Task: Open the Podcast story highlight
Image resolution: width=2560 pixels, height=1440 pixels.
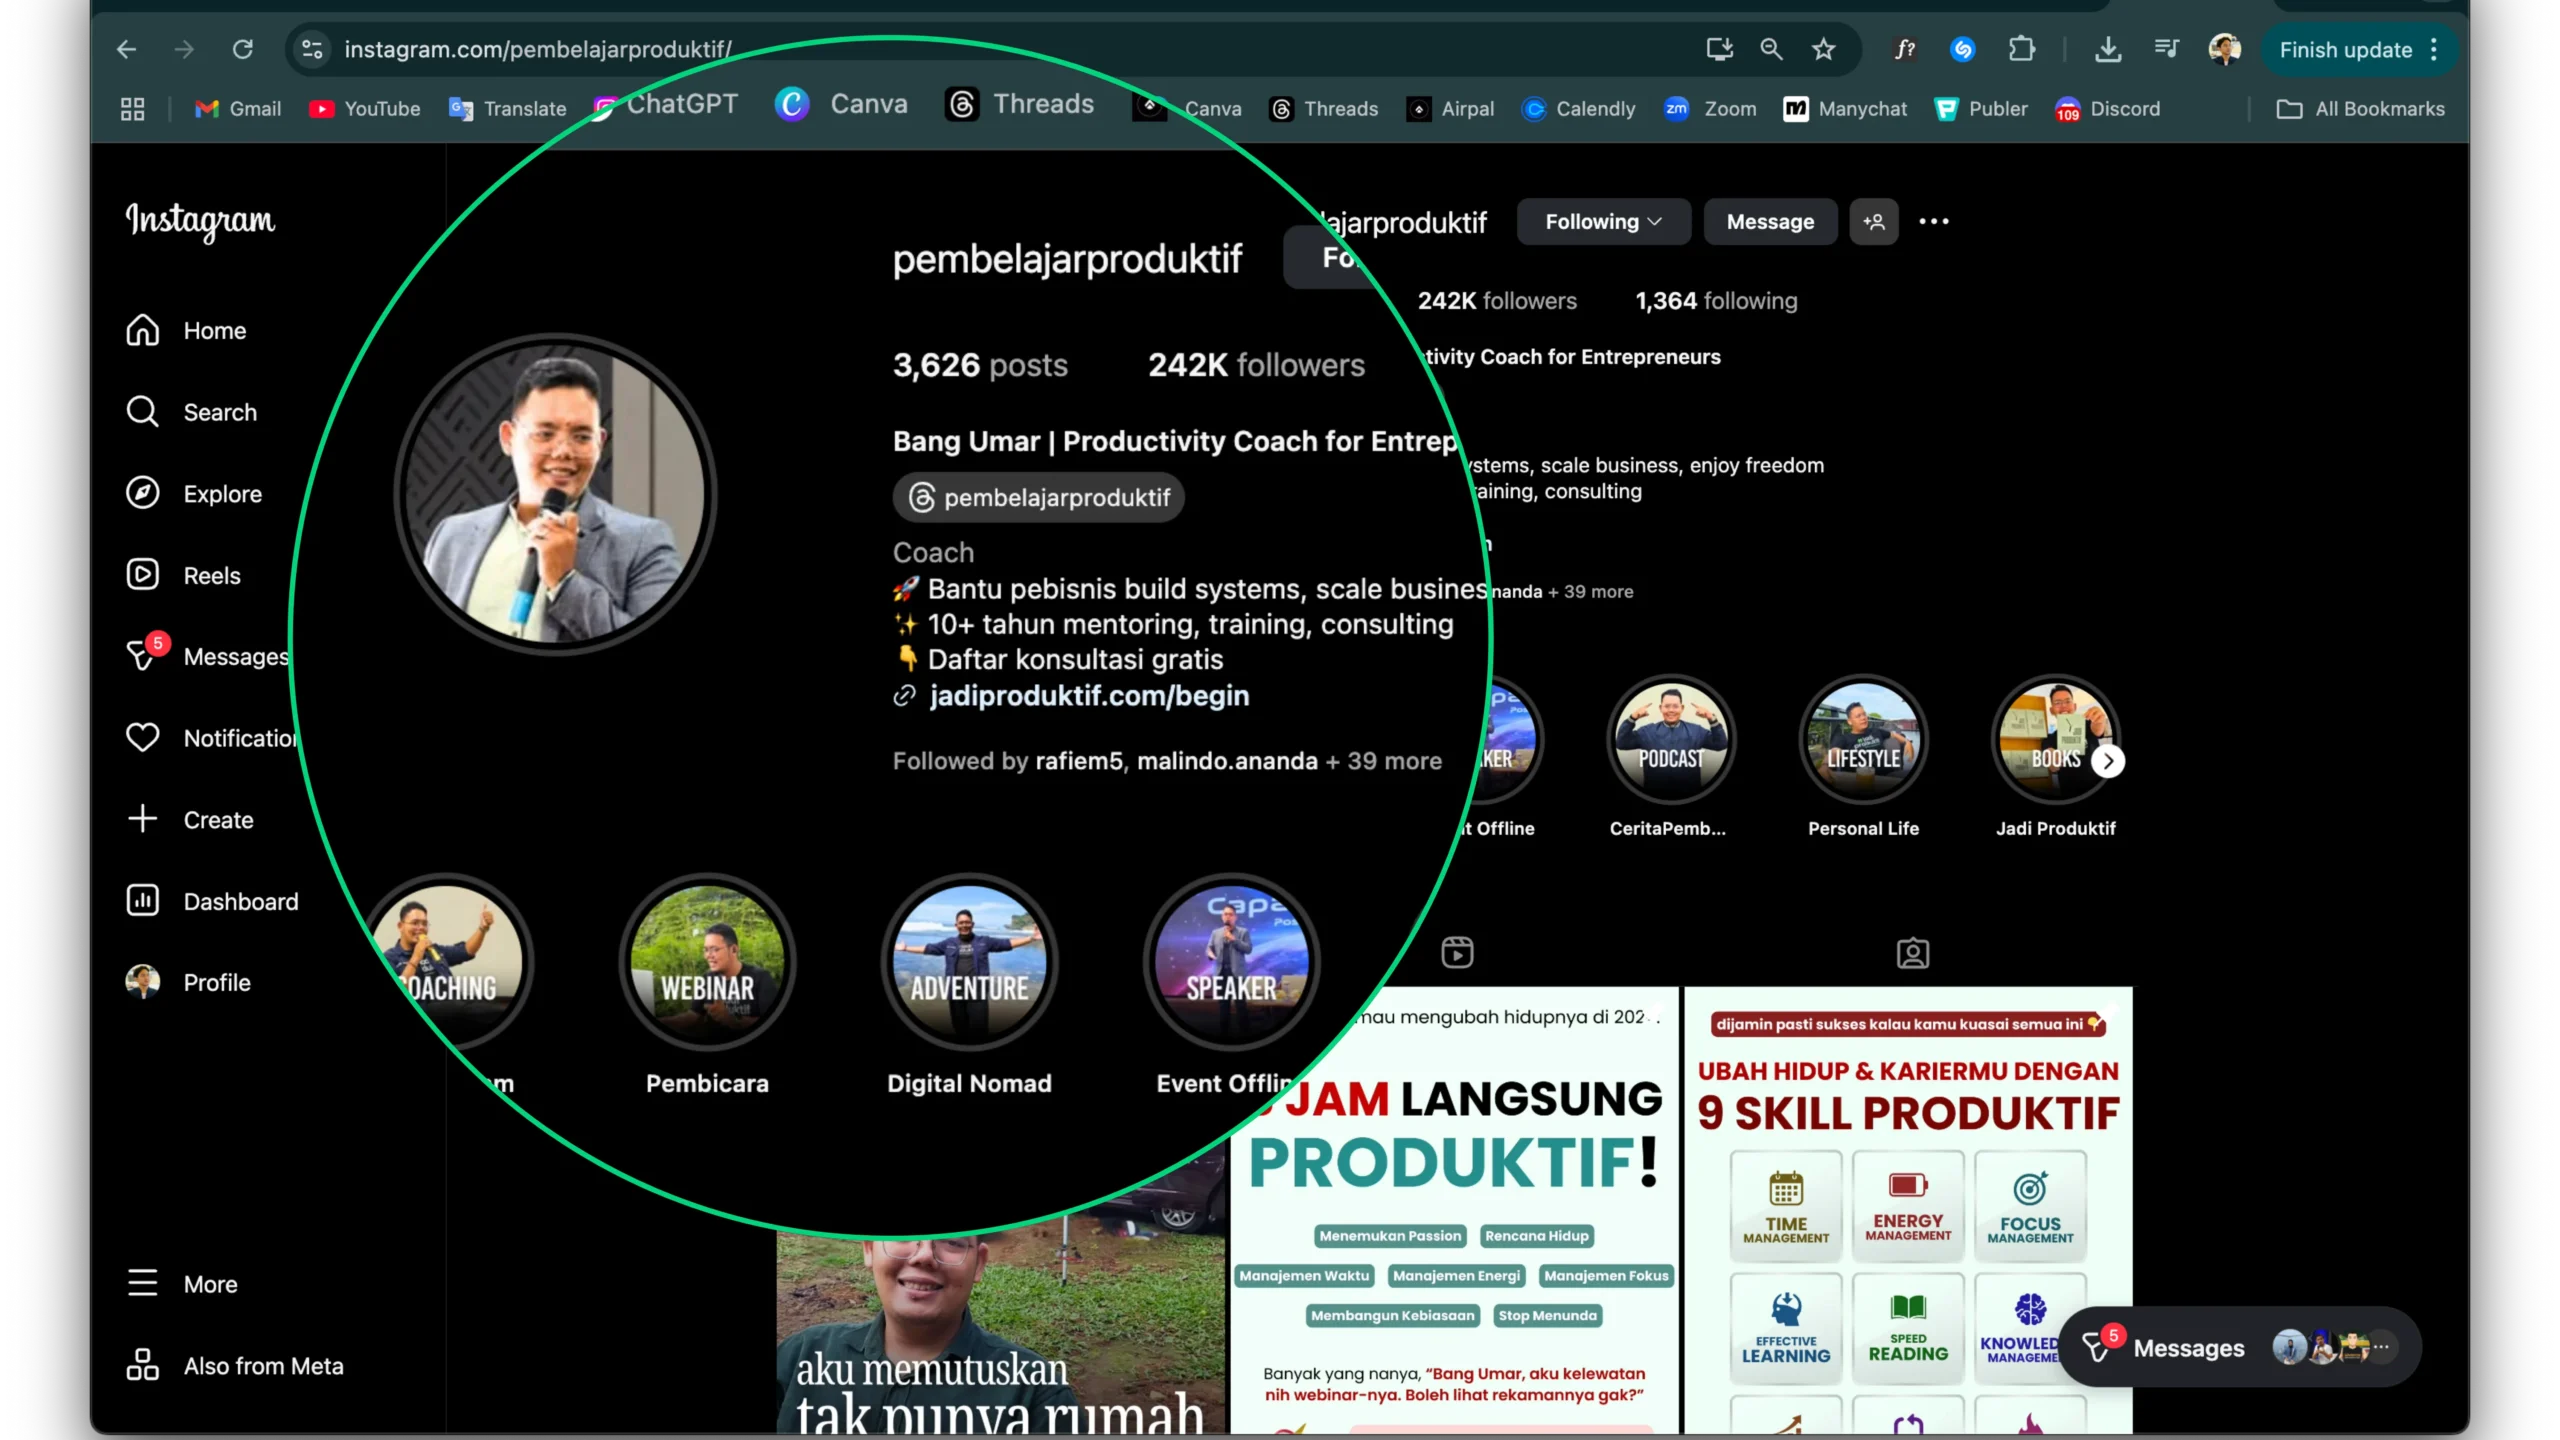Action: (x=1670, y=740)
